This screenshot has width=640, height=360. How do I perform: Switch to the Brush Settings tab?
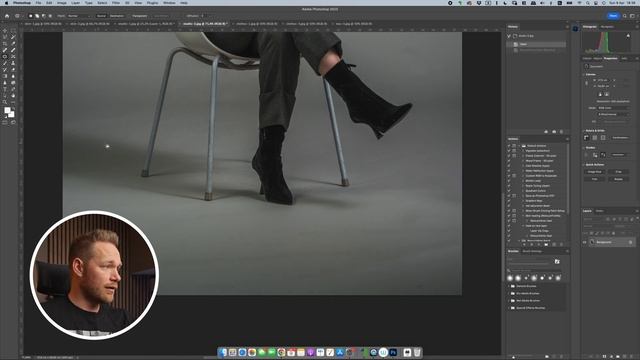[x=532, y=251]
